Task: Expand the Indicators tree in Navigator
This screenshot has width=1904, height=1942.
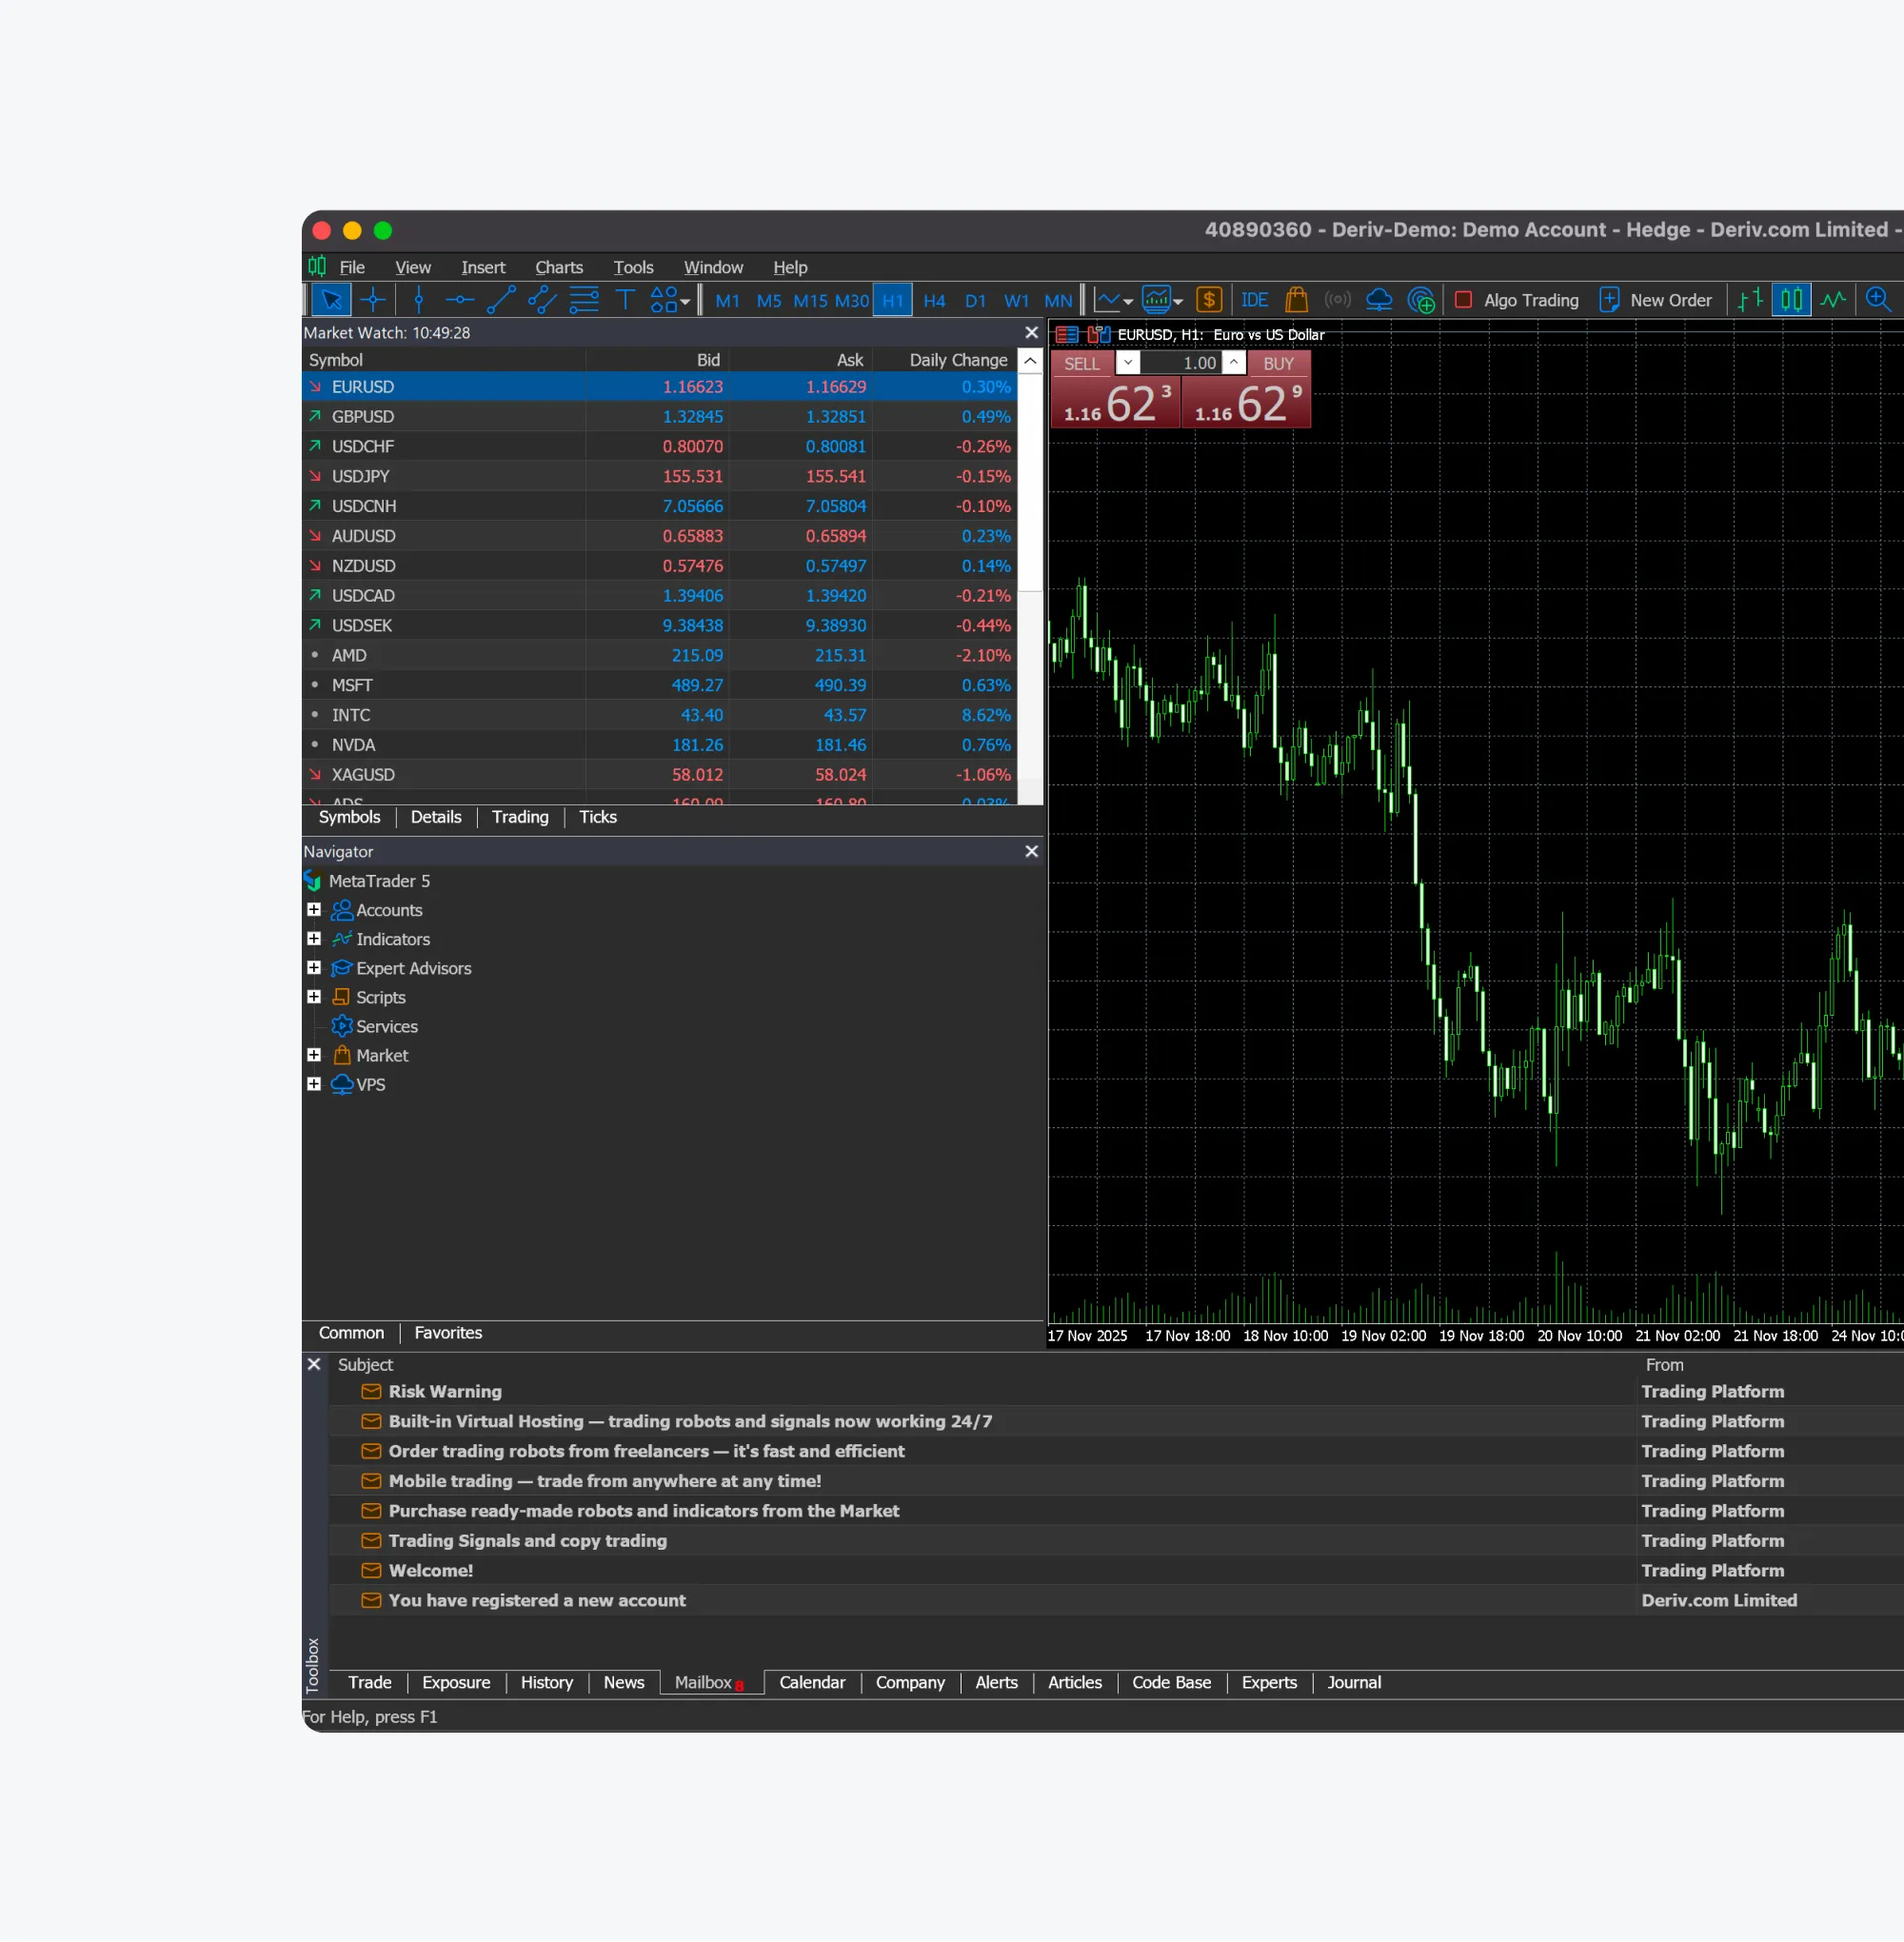Action: (314, 939)
